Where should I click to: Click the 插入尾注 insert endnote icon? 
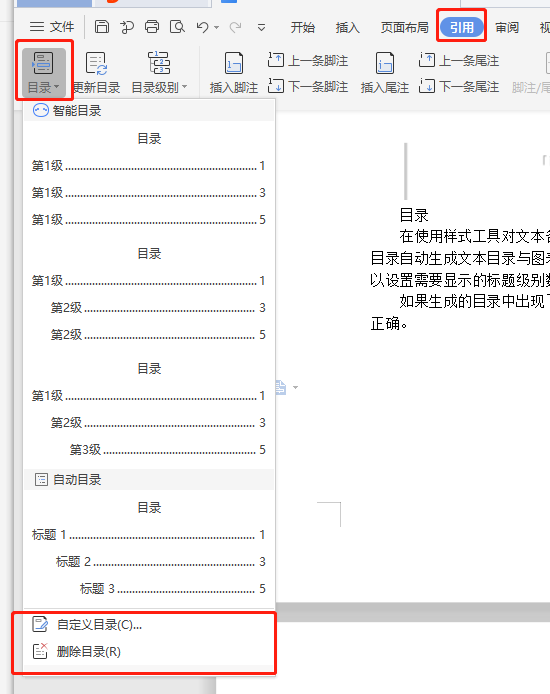tap(385, 73)
